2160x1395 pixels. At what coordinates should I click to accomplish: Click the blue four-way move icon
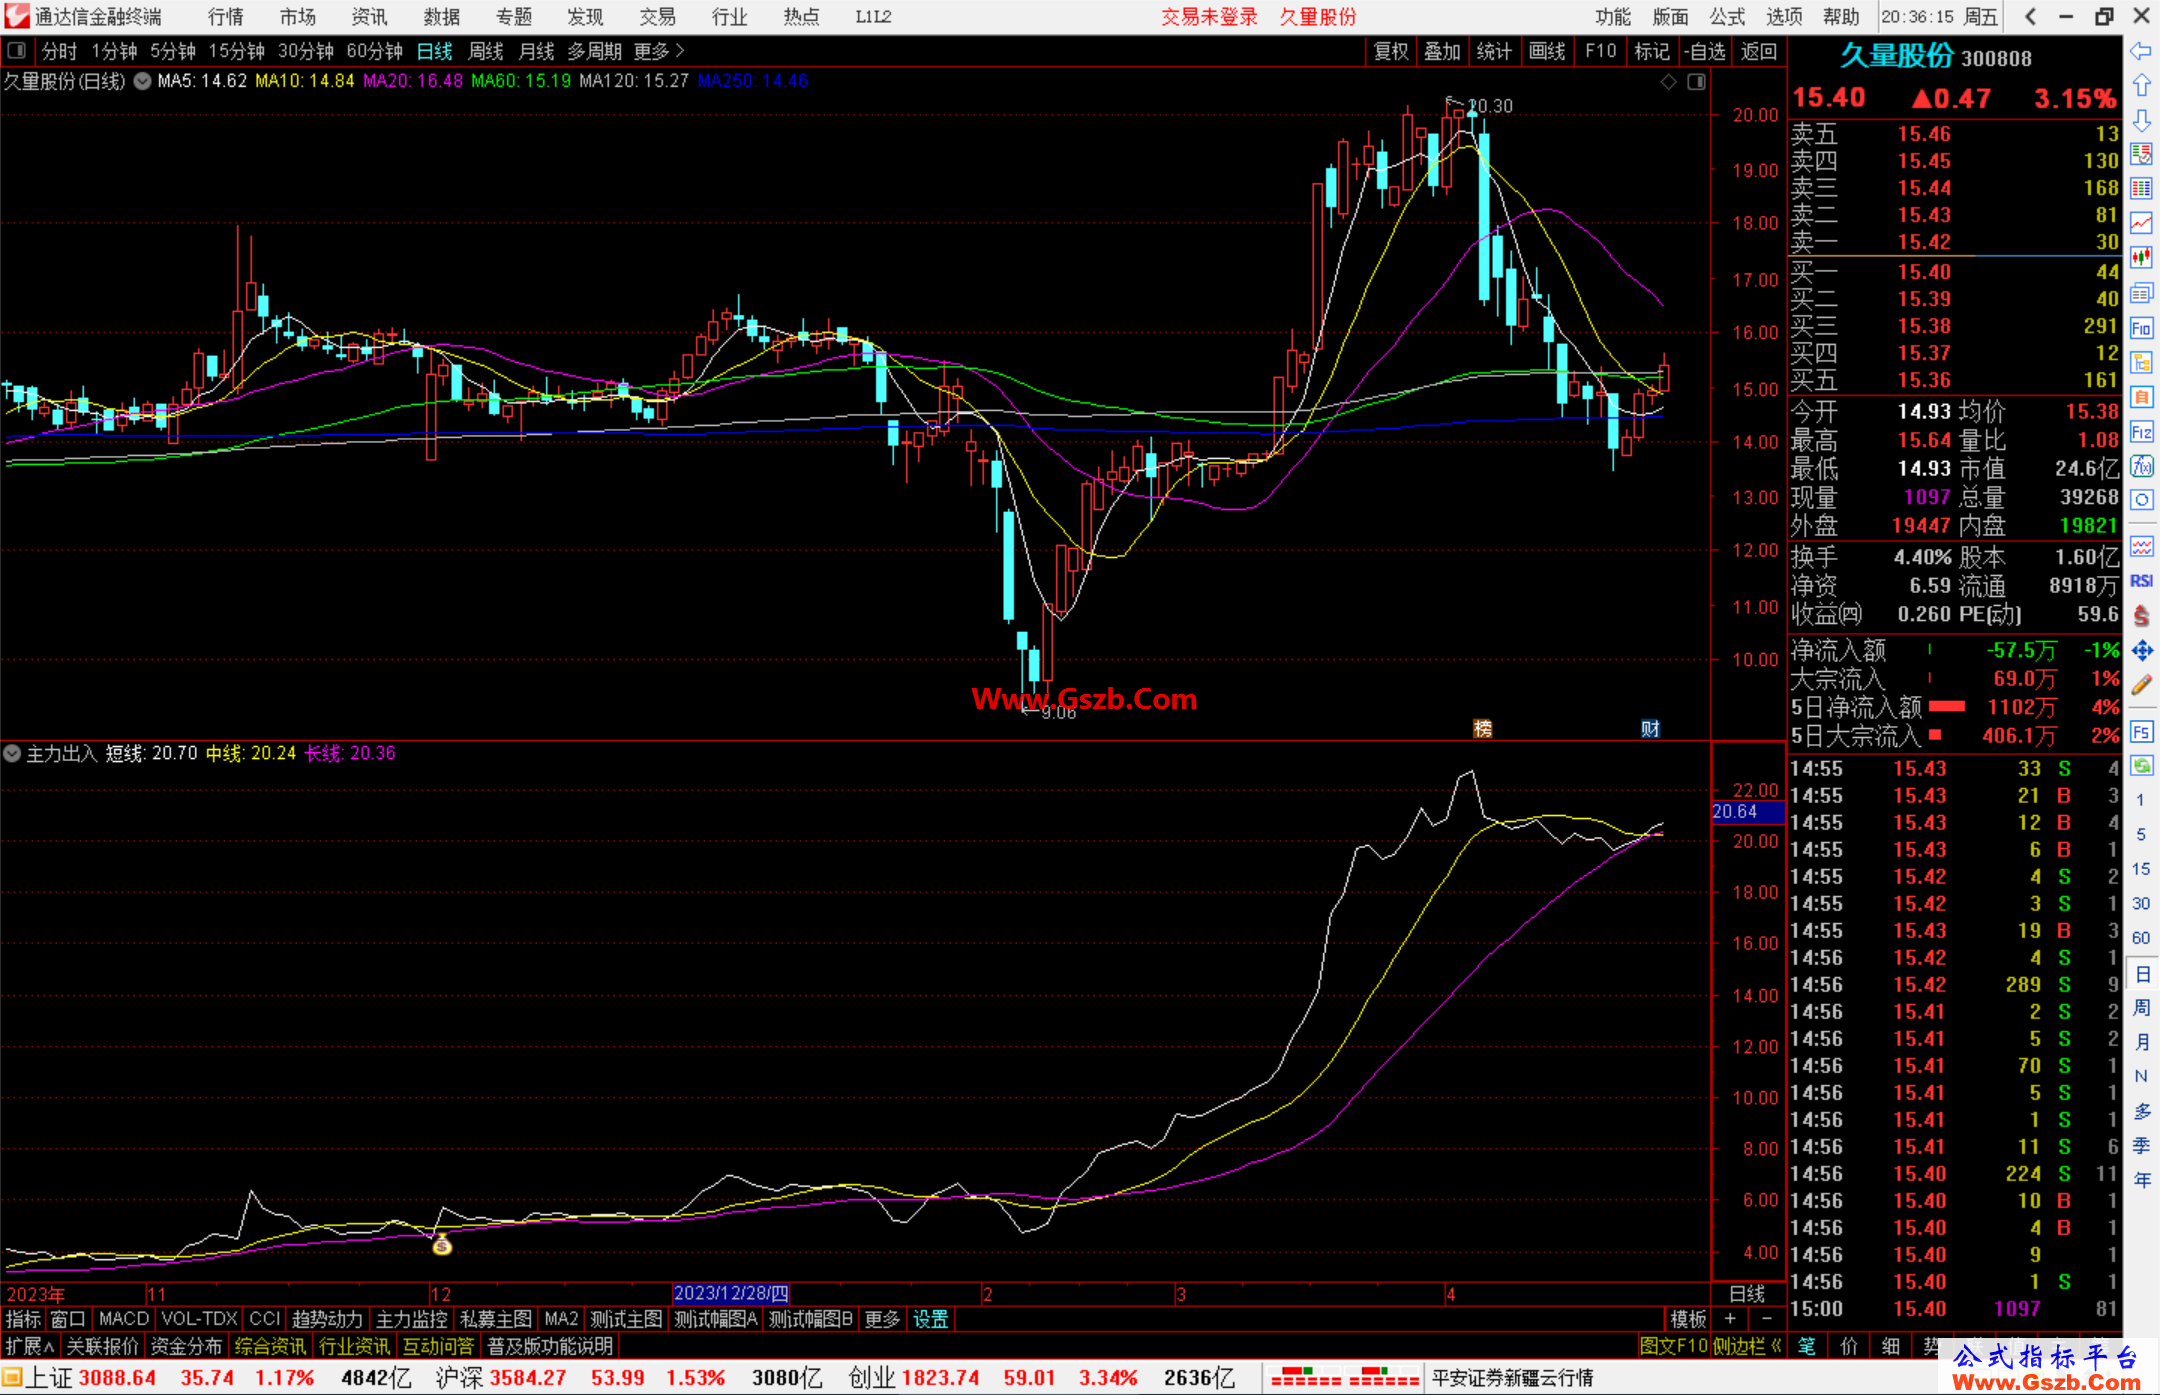(2141, 651)
